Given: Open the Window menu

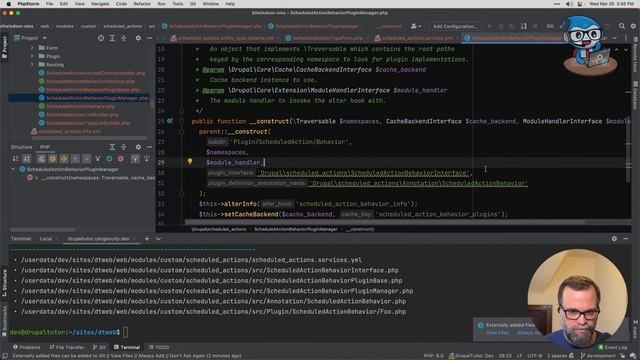Looking at the screenshot, I should pyautogui.click(x=211, y=4).
